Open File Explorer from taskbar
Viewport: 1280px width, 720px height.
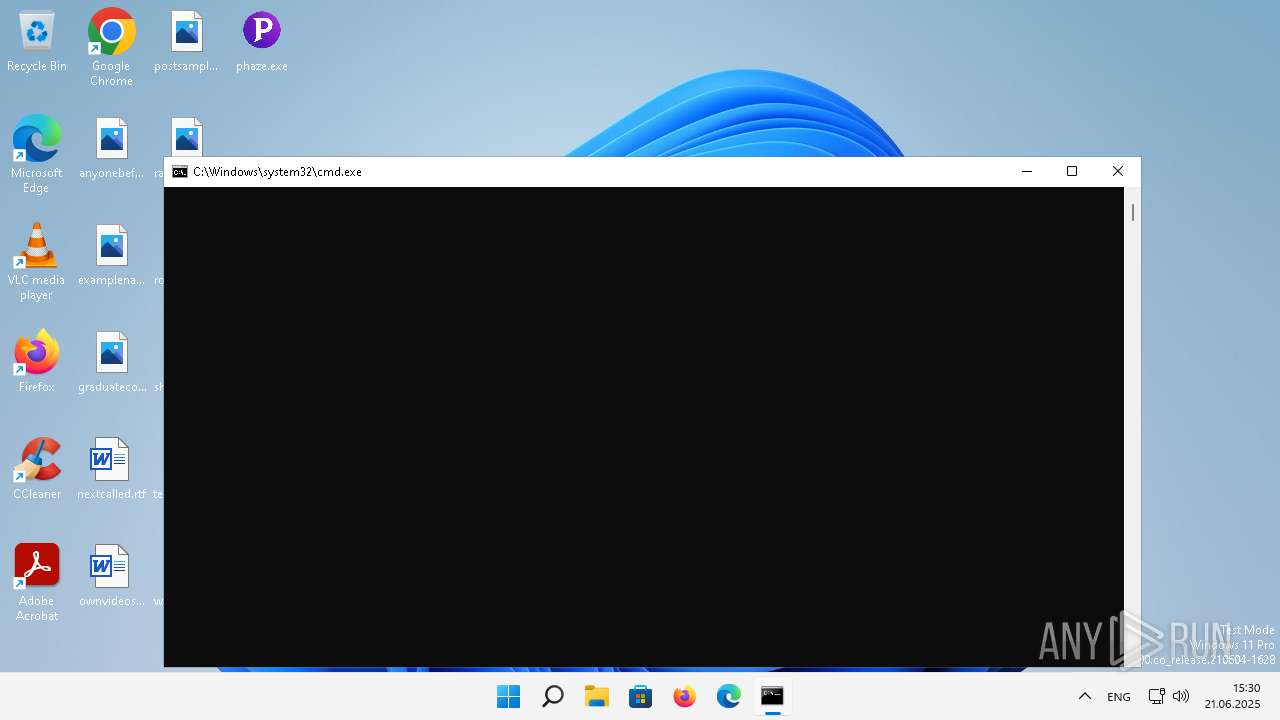coord(596,696)
